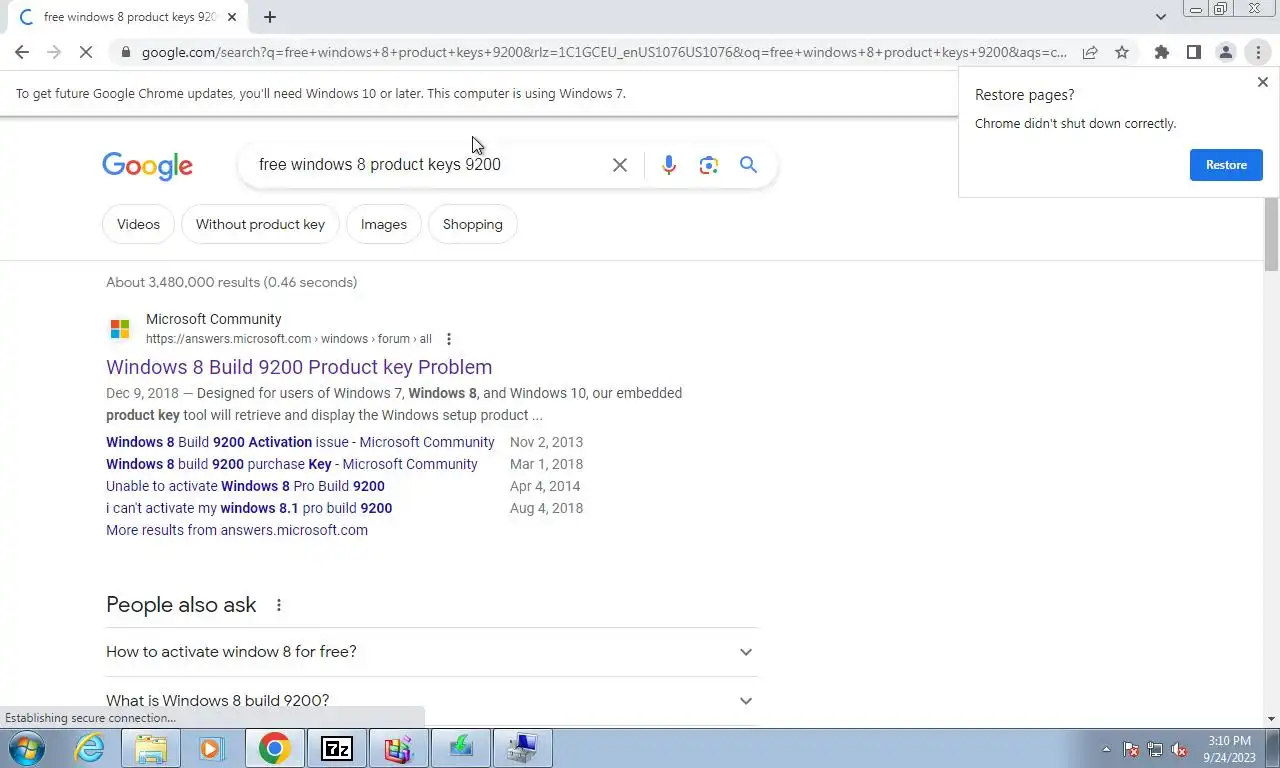Expand 'How to activate window 8 for free?'
The height and width of the screenshot is (768, 1280).
431,652
